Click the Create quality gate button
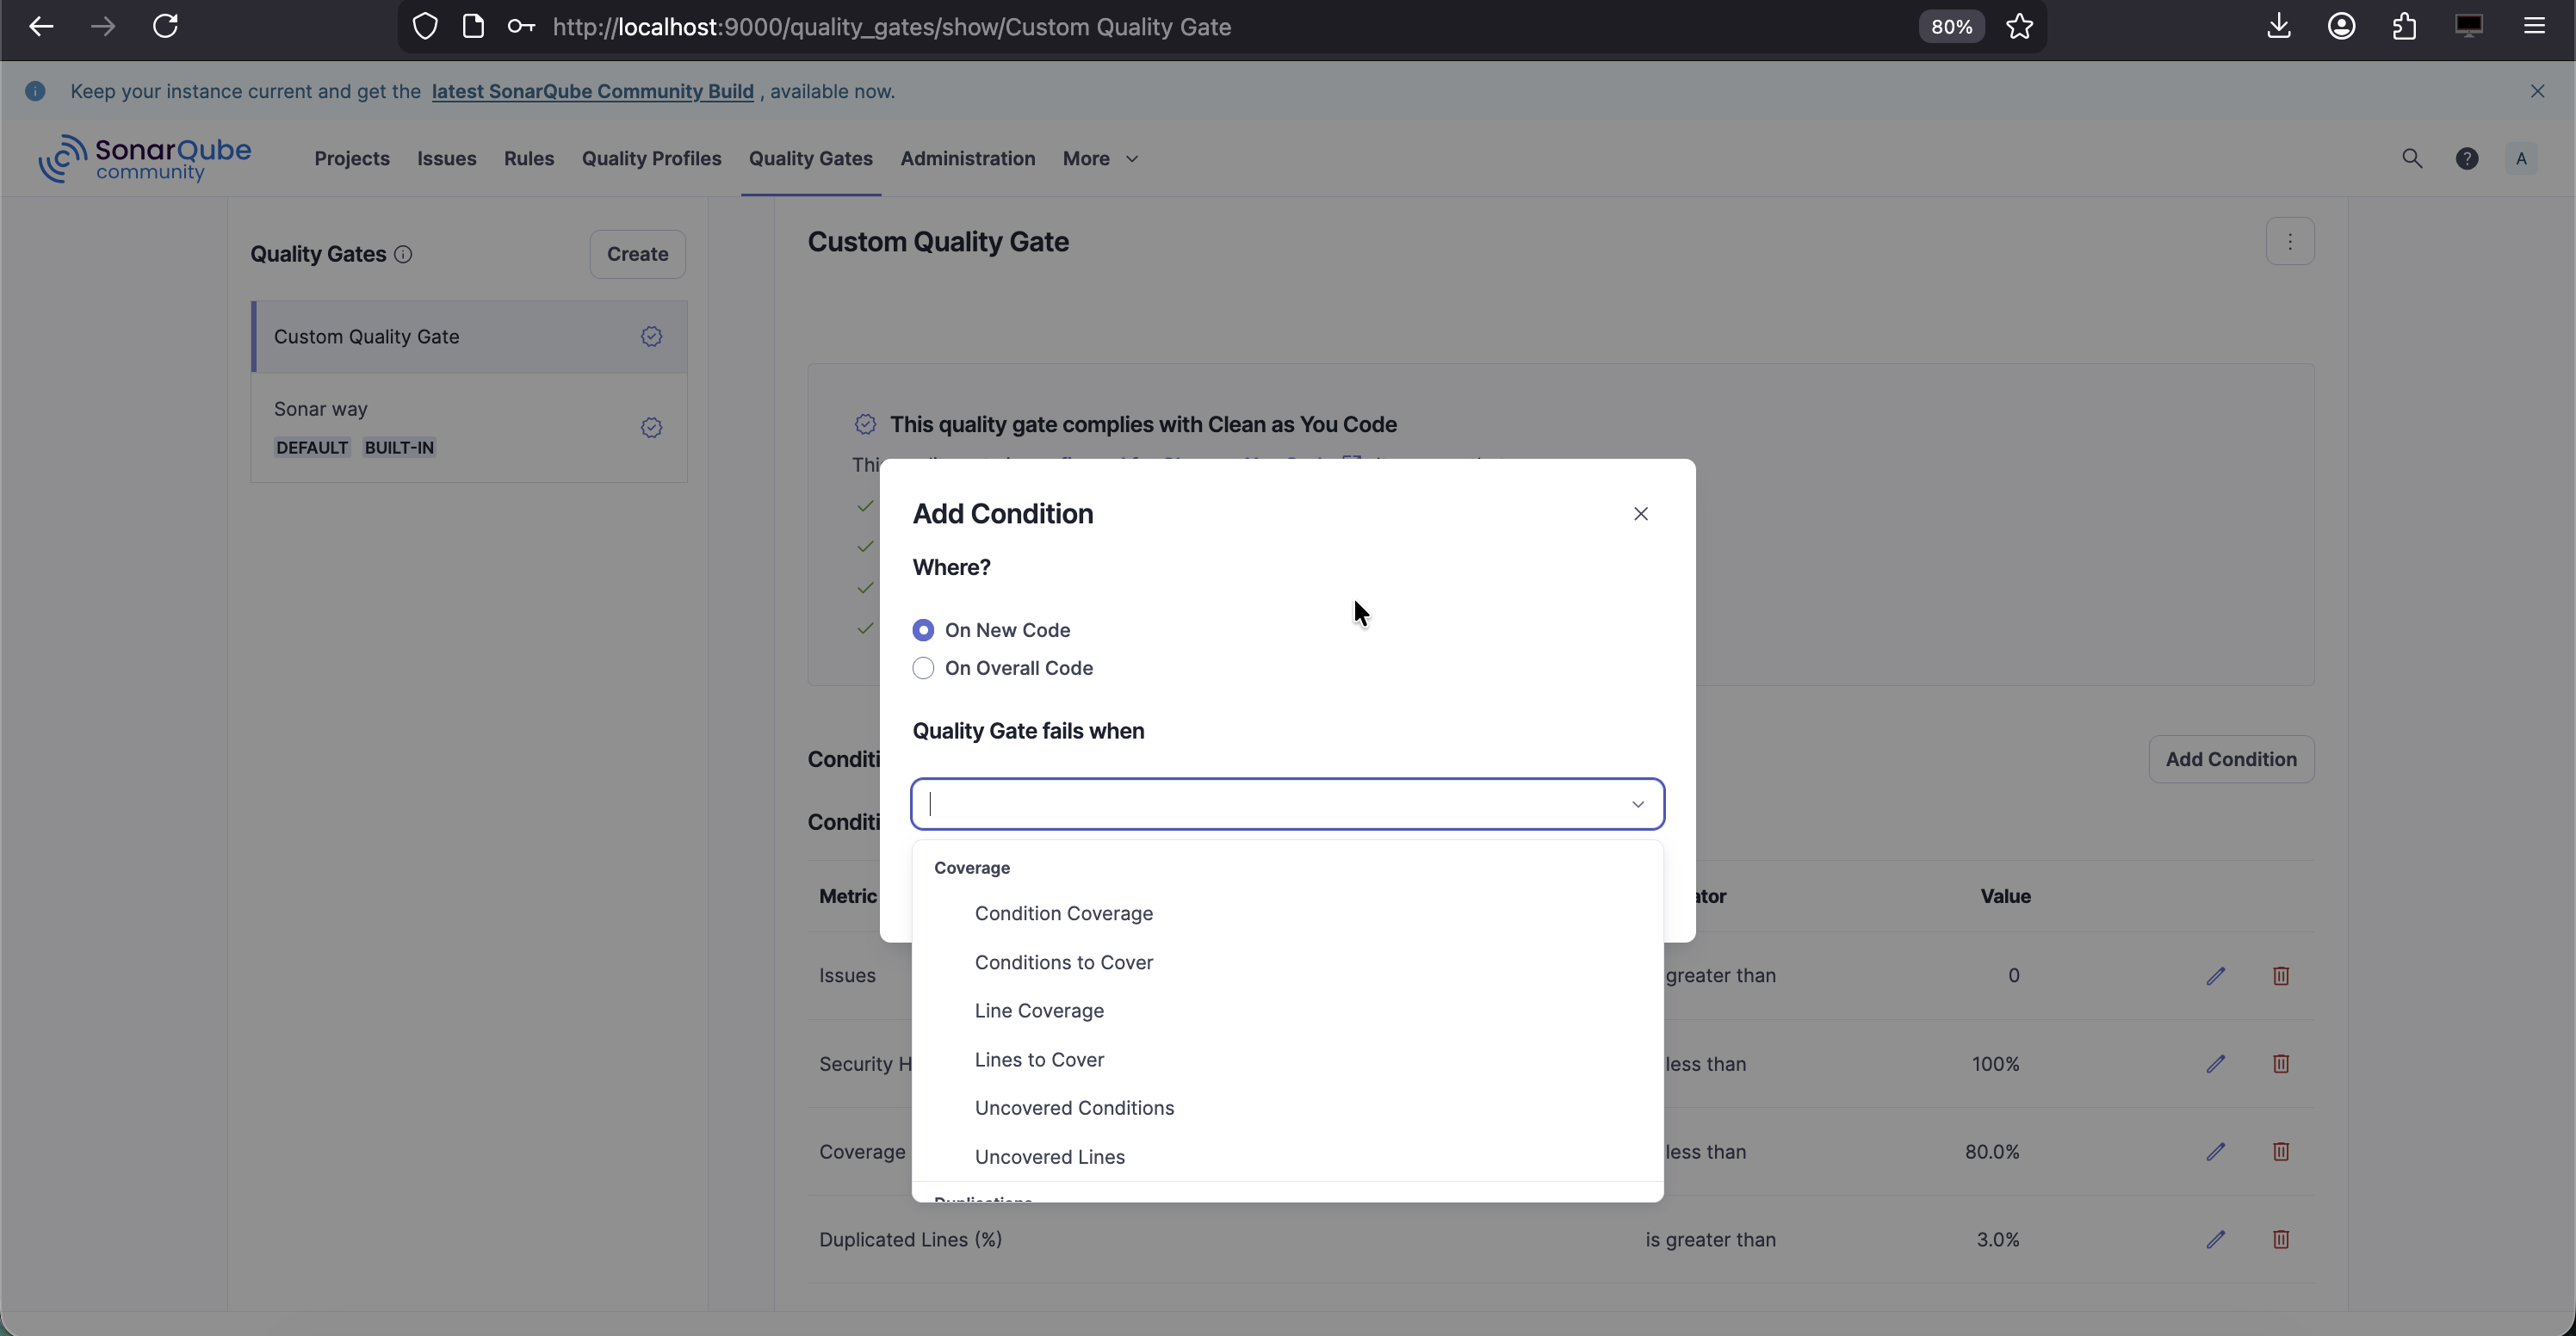Viewport: 2576px width, 1336px height. 637,254
